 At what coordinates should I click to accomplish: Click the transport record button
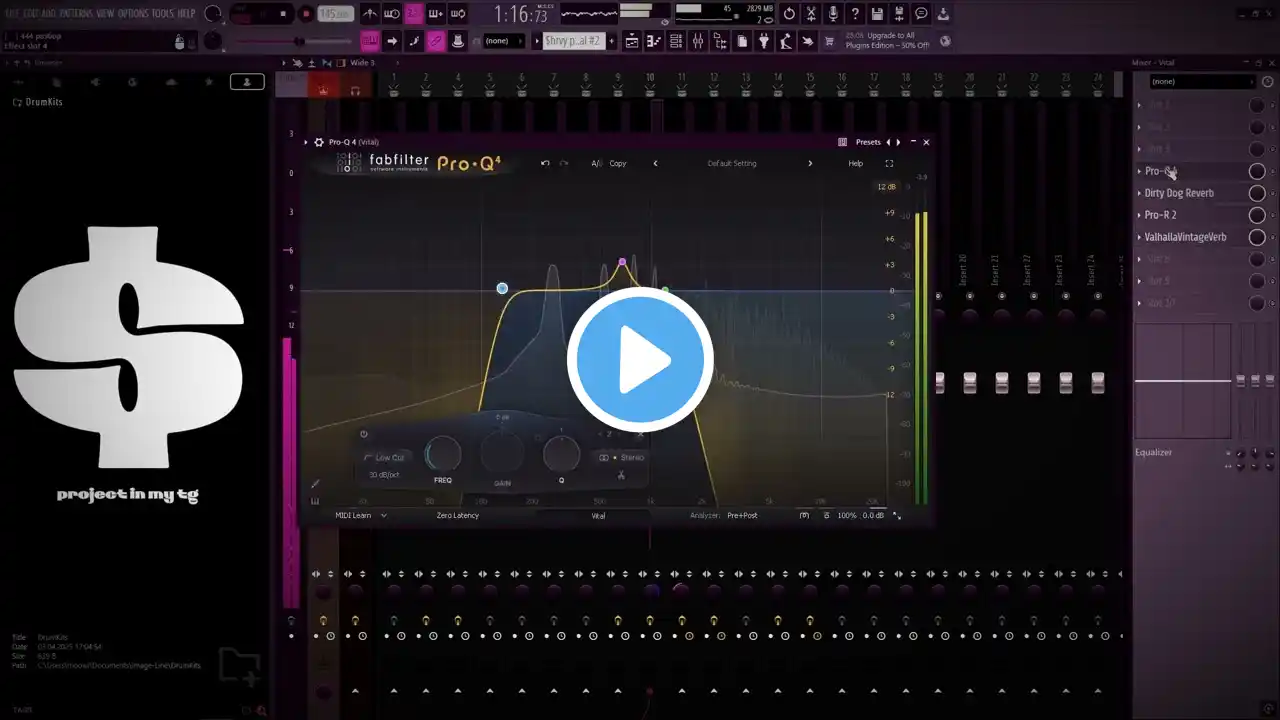click(306, 14)
